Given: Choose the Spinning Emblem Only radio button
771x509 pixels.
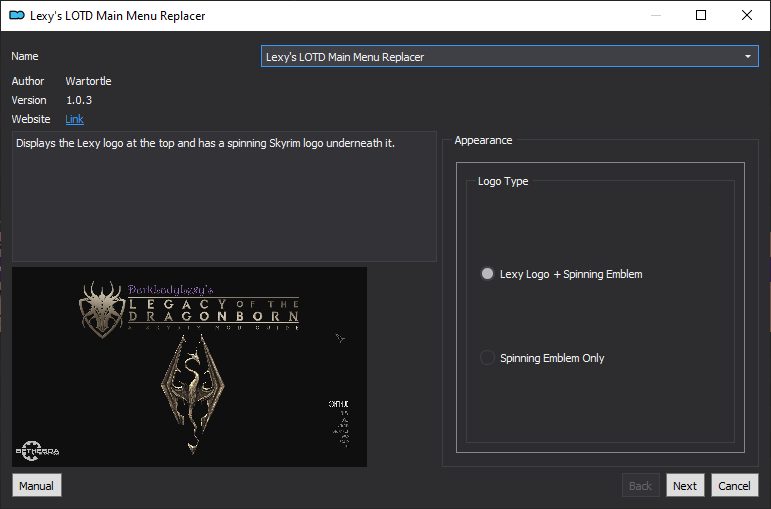Looking at the screenshot, I should [x=487, y=358].
